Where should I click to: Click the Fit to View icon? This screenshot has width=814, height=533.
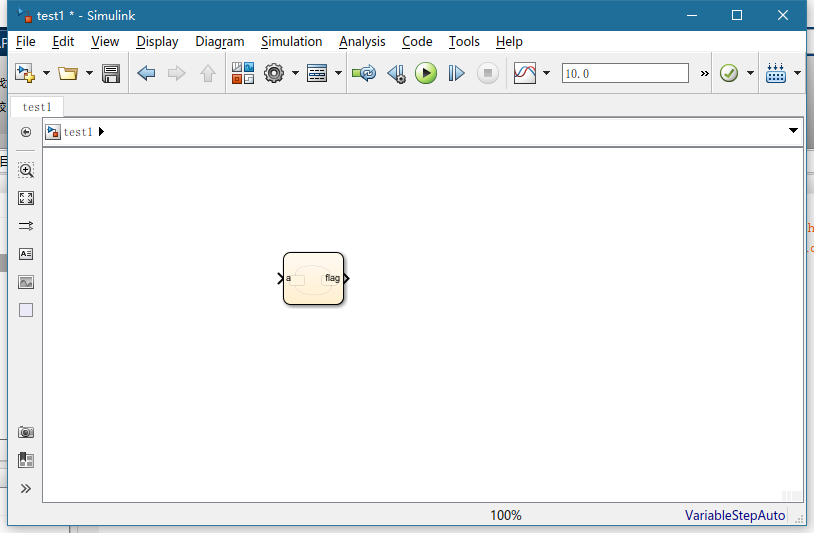point(25,198)
